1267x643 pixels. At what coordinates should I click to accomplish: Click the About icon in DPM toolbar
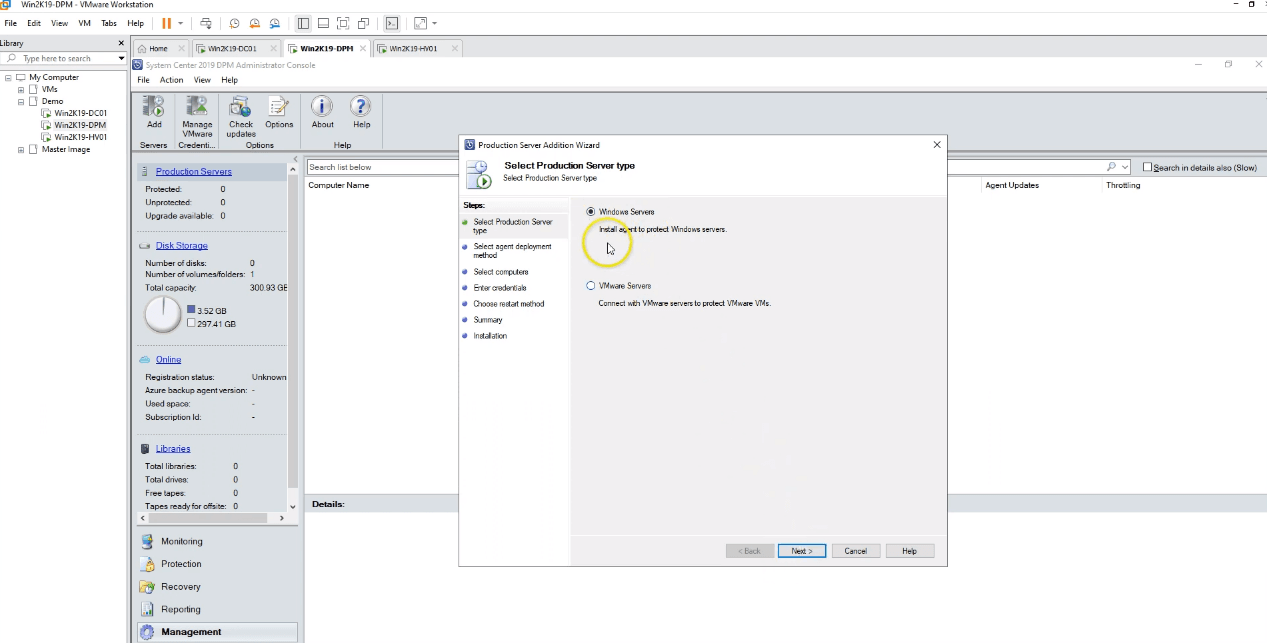pos(322,106)
